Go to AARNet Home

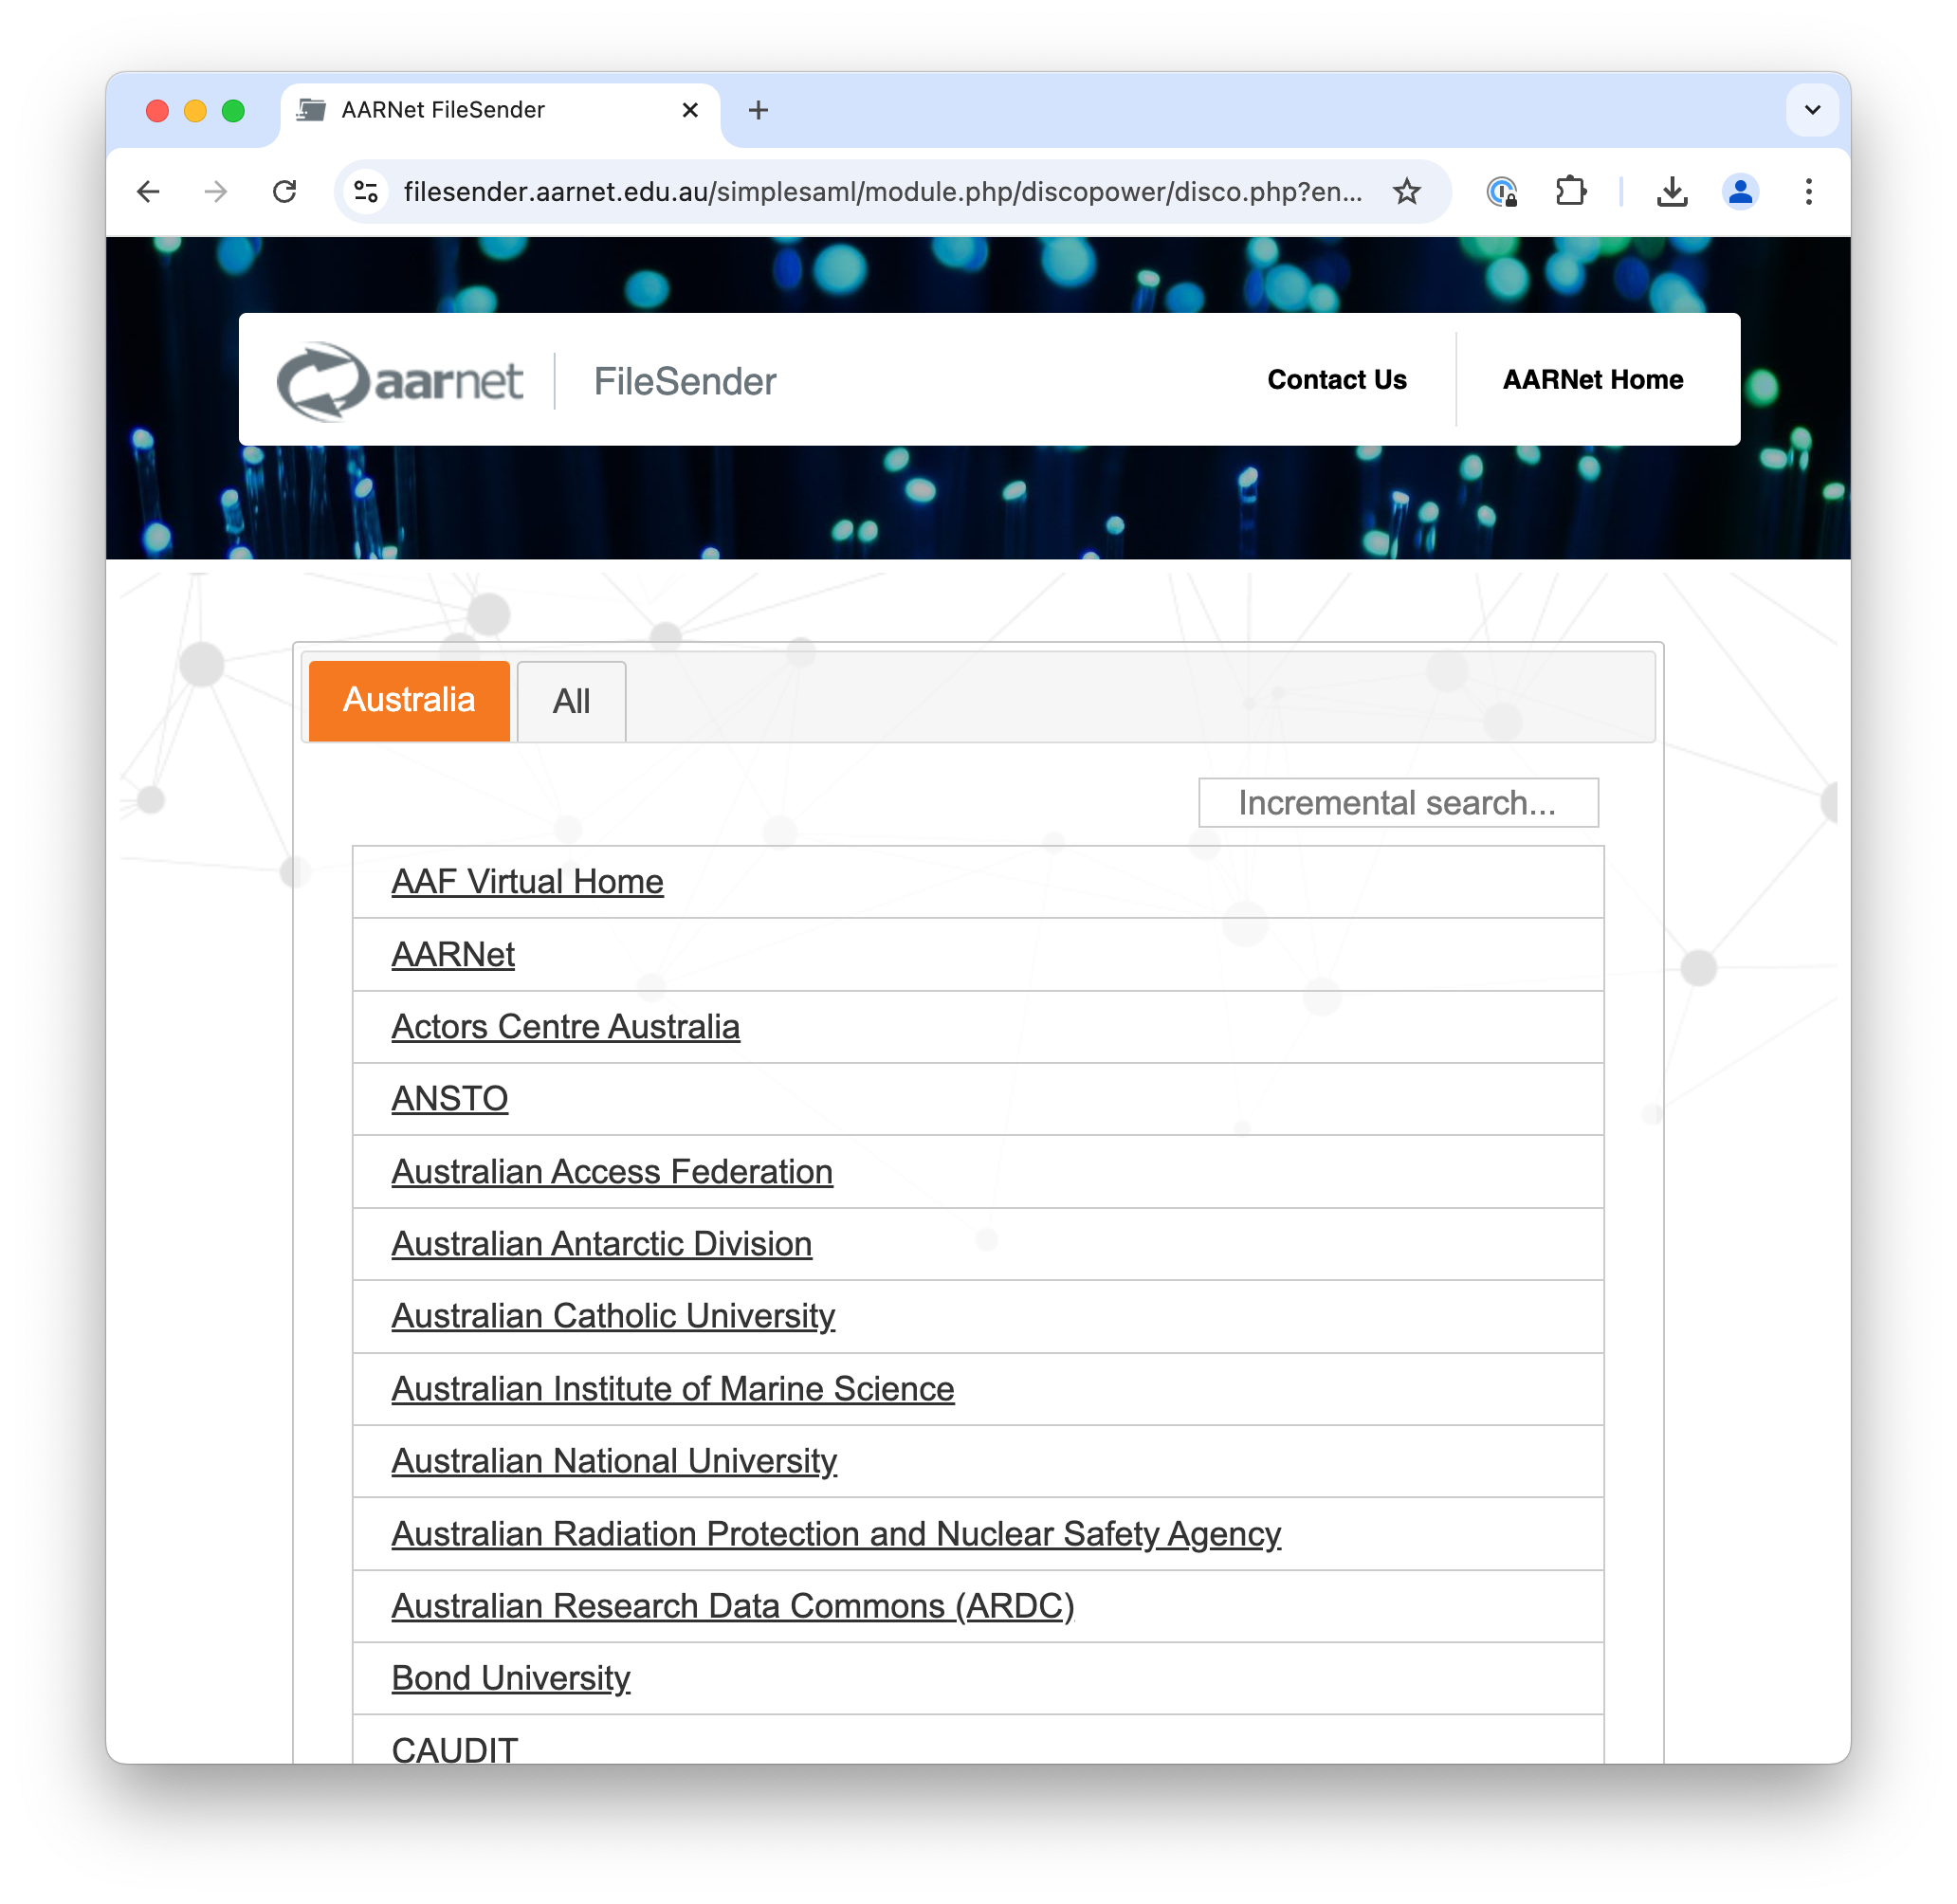point(1592,380)
